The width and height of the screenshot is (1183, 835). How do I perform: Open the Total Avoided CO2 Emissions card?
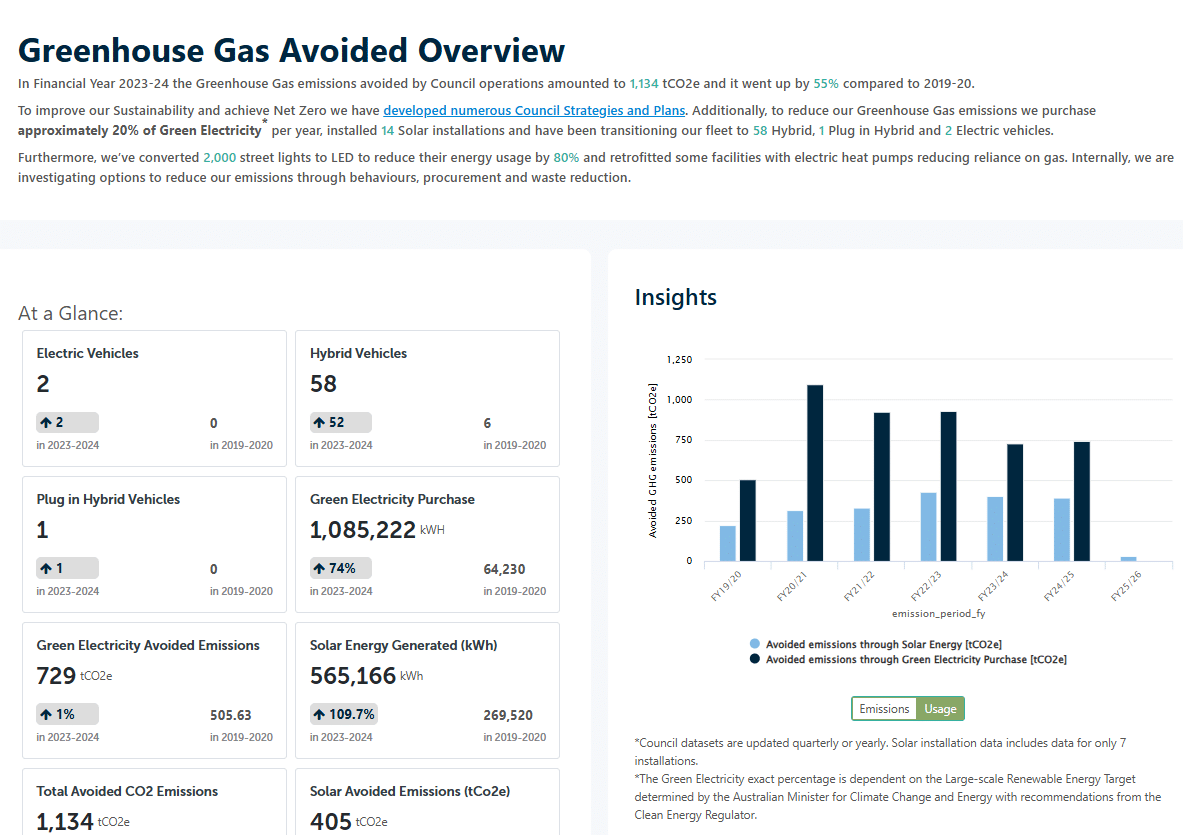(154, 802)
